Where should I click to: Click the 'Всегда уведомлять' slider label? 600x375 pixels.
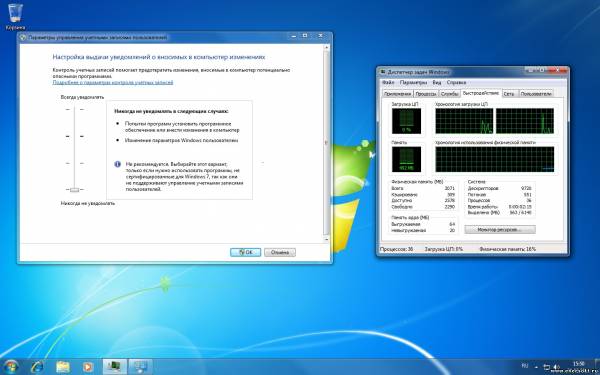pyautogui.click(x=82, y=97)
